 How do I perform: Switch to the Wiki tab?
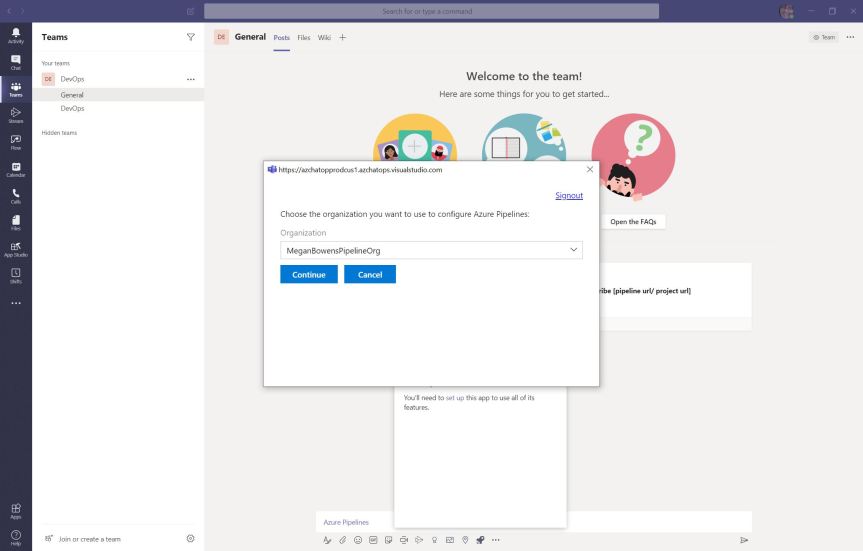(324, 37)
